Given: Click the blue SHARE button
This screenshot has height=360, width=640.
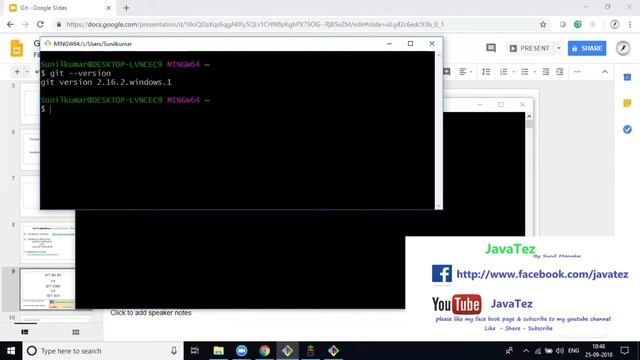Looking at the screenshot, I should click(587, 48).
